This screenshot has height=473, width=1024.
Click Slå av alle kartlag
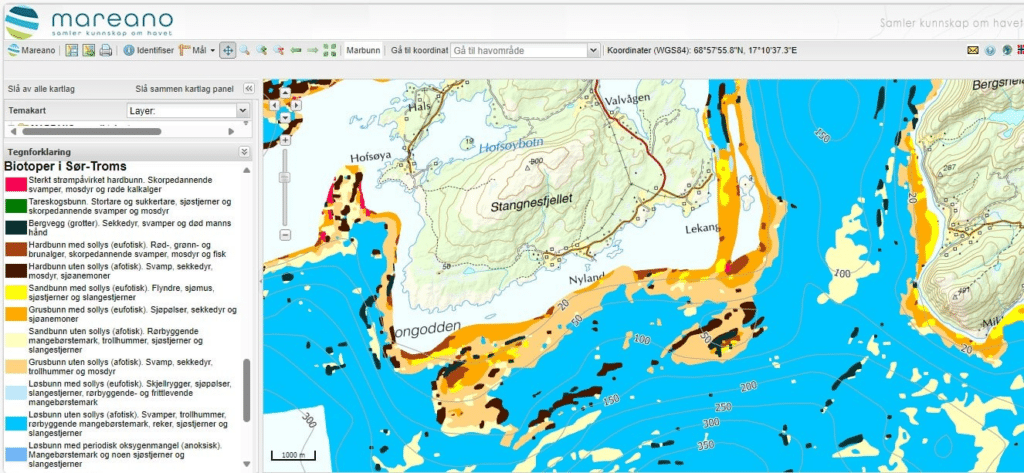pos(40,88)
